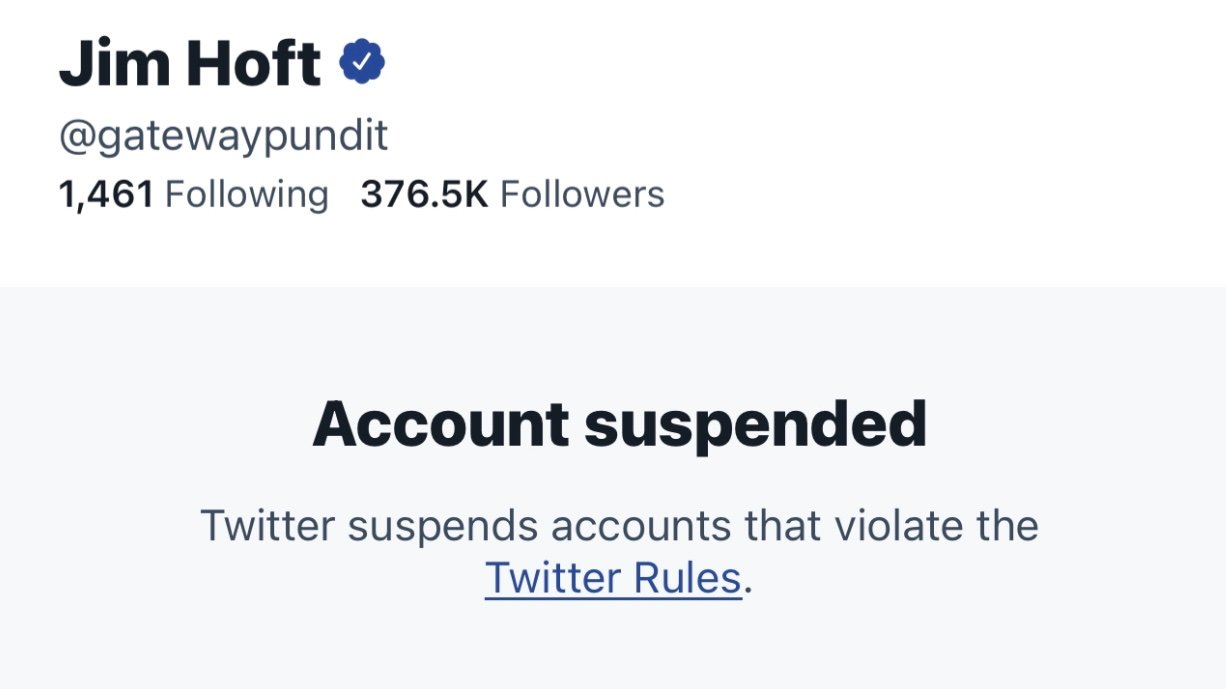
Task: Click the word "Account" in the heading
Action: pos(440,424)
